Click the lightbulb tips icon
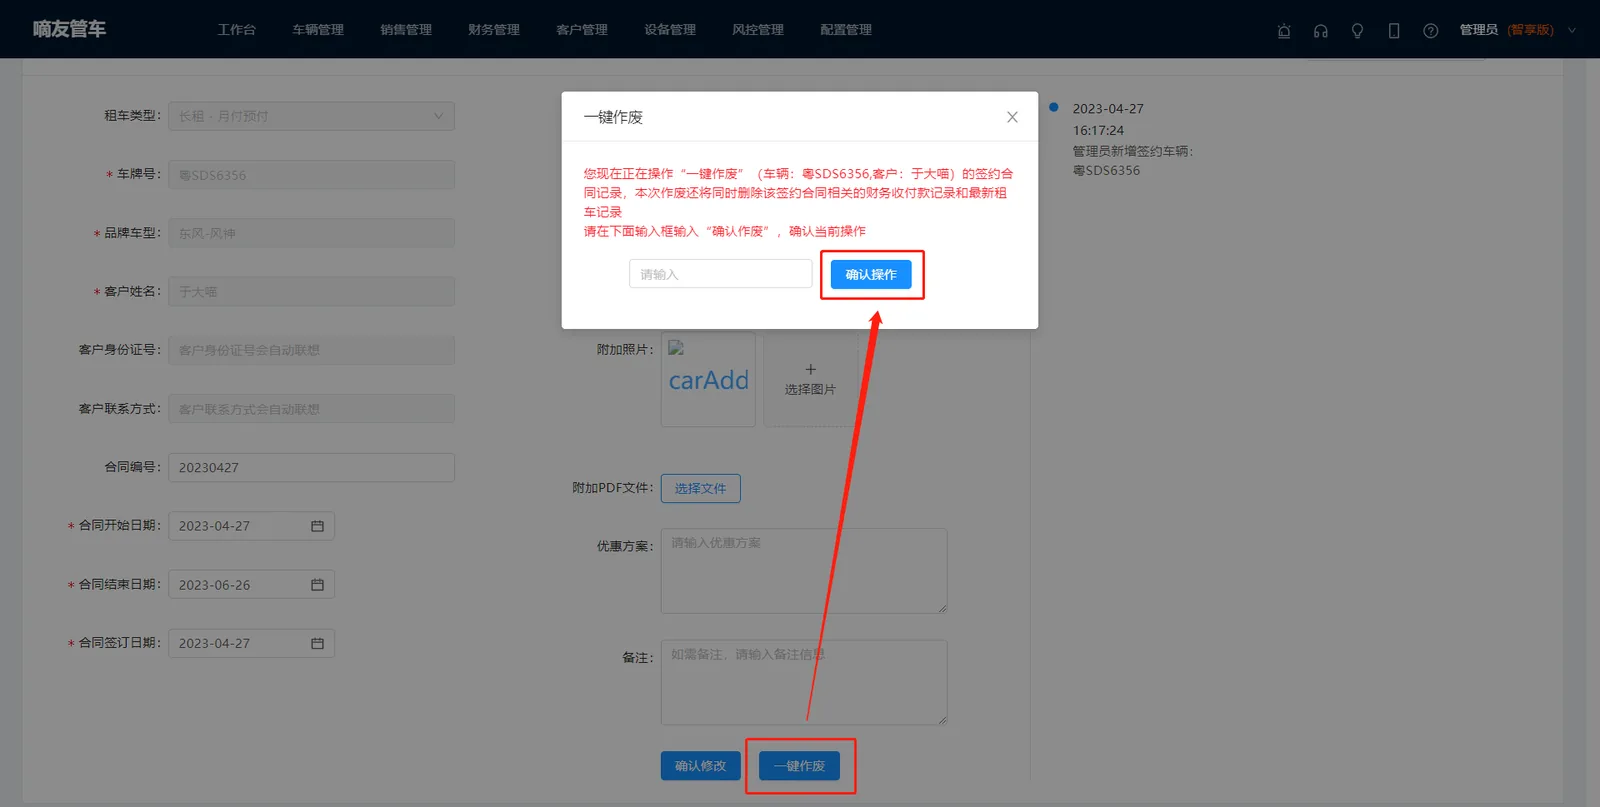Screen dimensions: 1600x807 pyautogui.click(x=1357, y=31)
